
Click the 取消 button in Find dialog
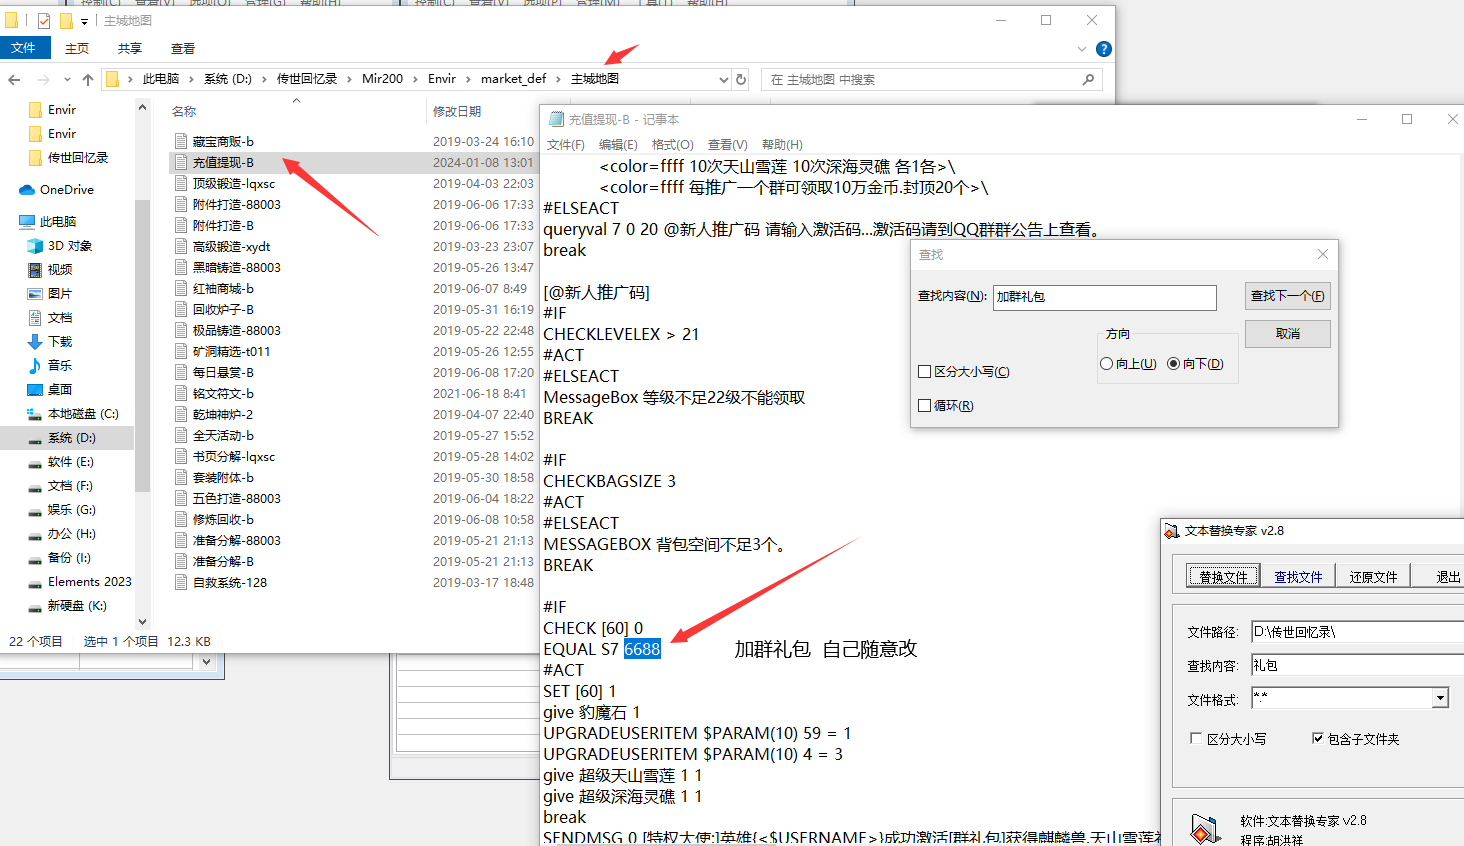[1288, 334]
